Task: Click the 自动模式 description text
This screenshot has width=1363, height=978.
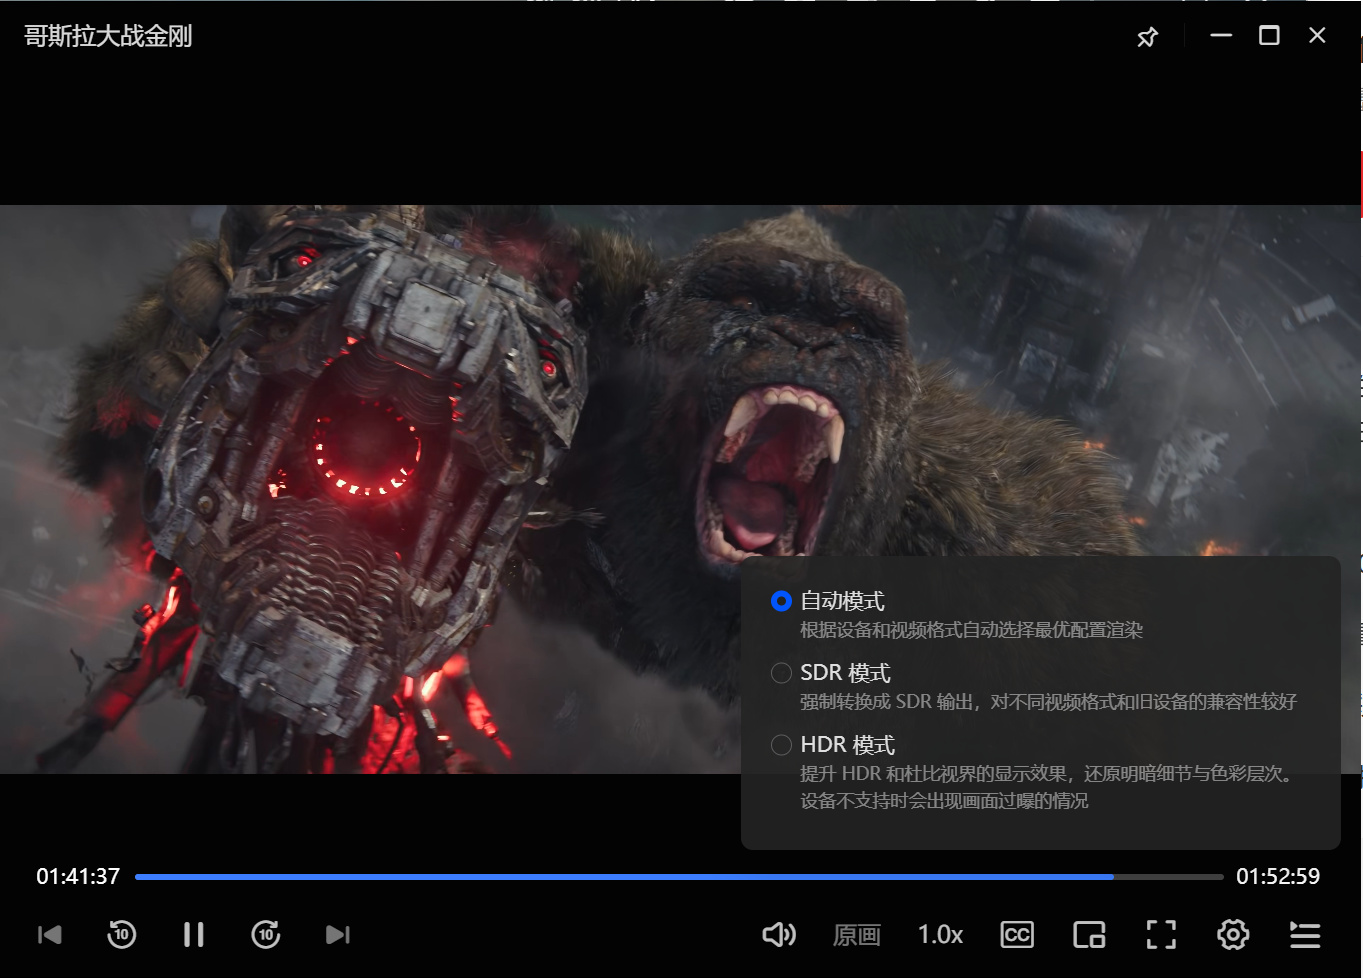Action: [971, 630]
